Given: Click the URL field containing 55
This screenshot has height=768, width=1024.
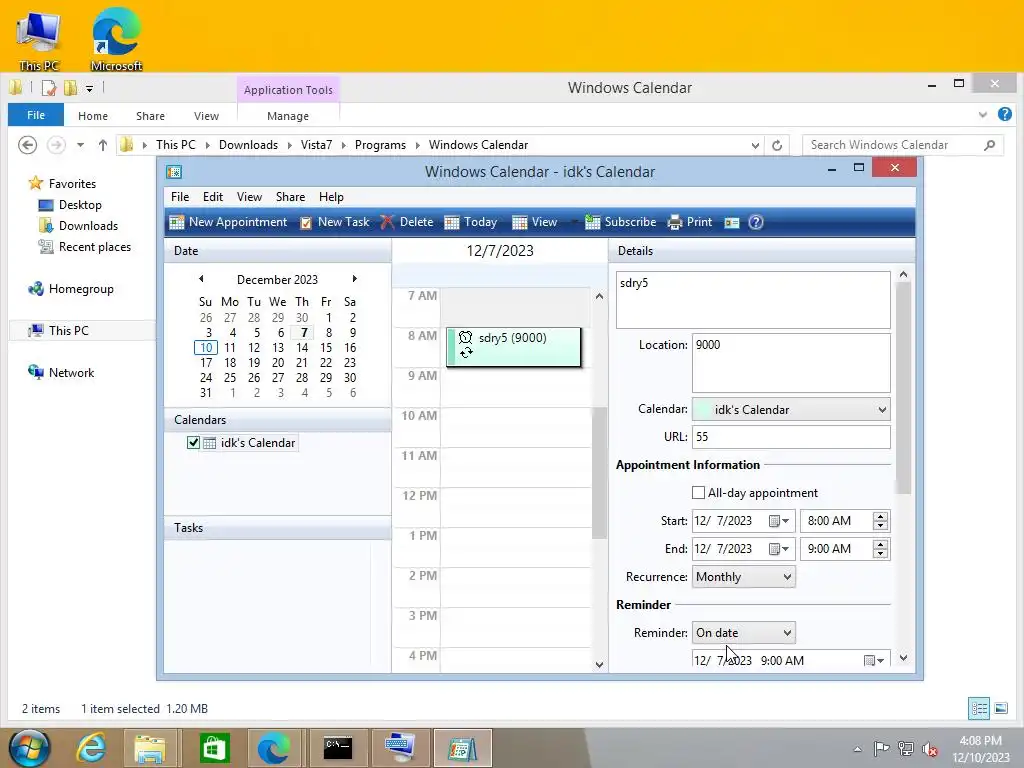Looking at the screenshot, I should pyautogui.click(x=791, y=437).
